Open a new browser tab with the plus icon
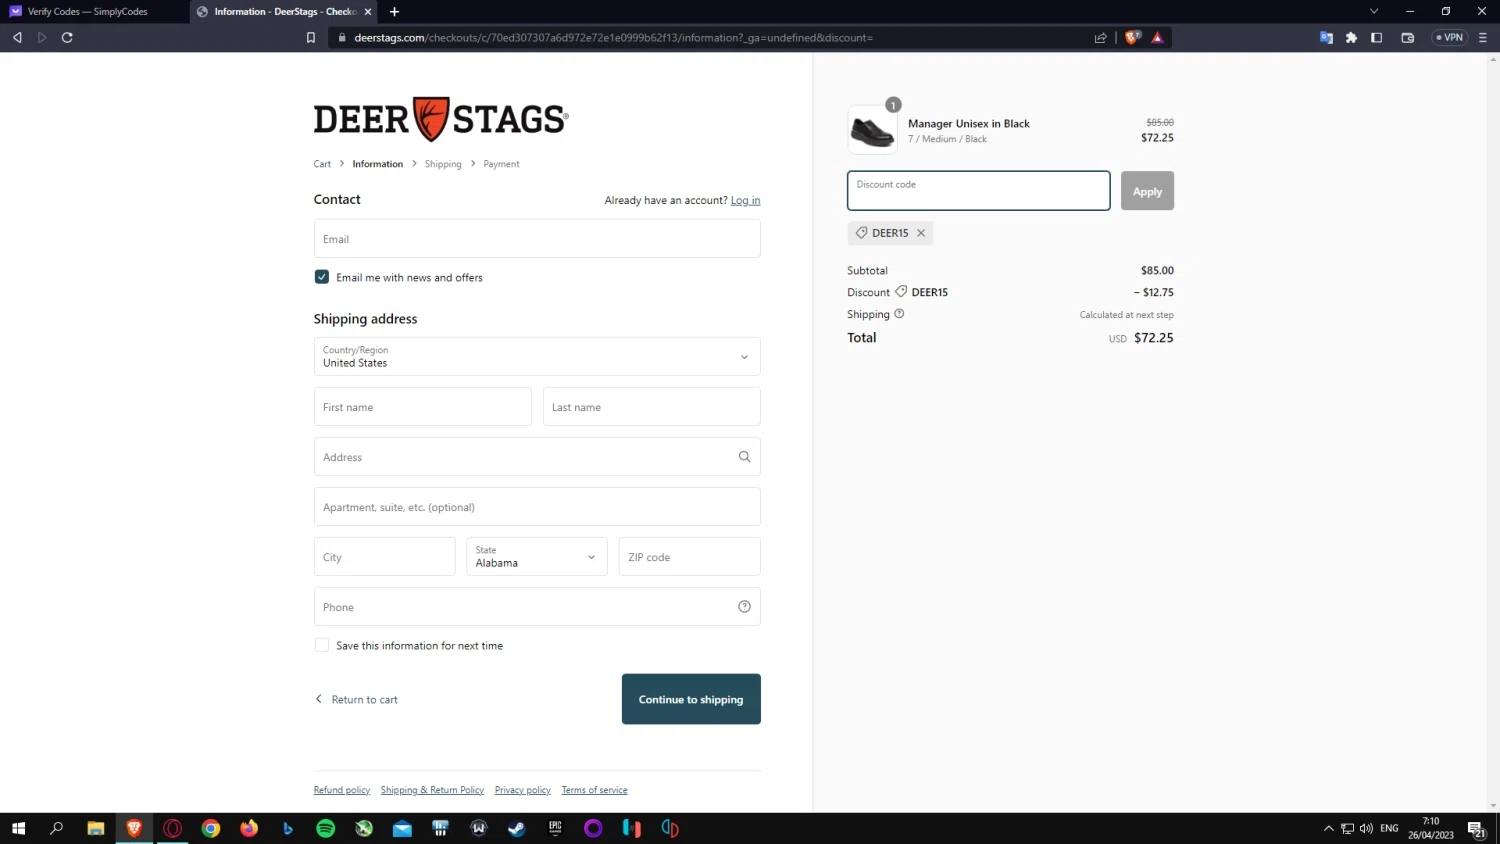This screenshot has width=1500, height=844. coord(394,12)
